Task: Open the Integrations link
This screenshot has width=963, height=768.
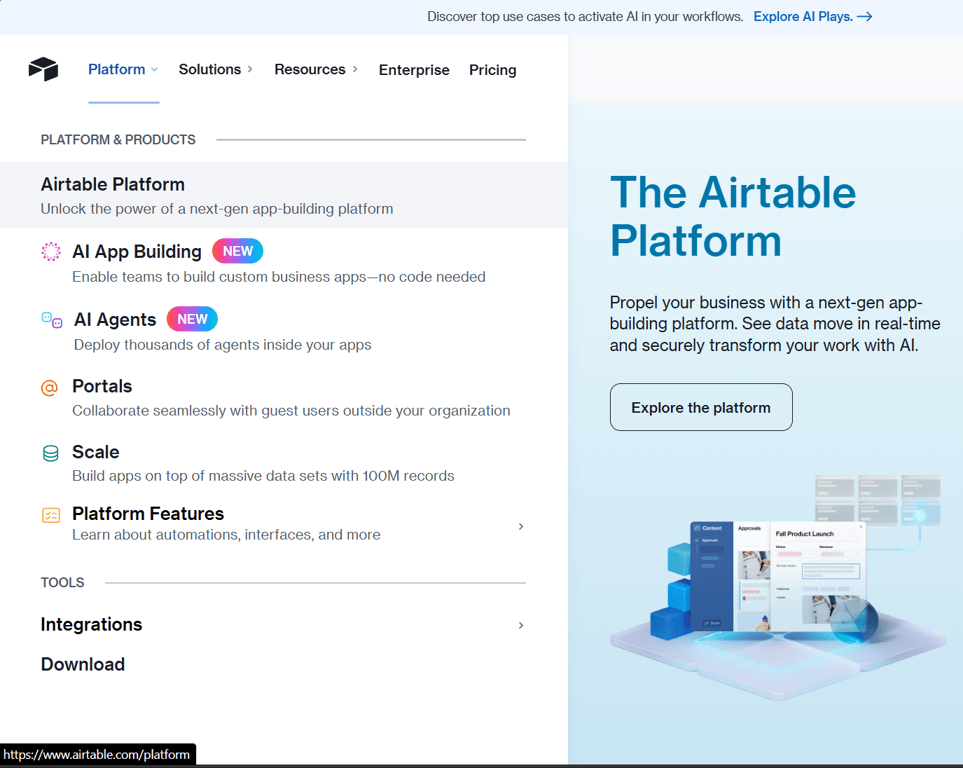Action: tap(92, 624)
